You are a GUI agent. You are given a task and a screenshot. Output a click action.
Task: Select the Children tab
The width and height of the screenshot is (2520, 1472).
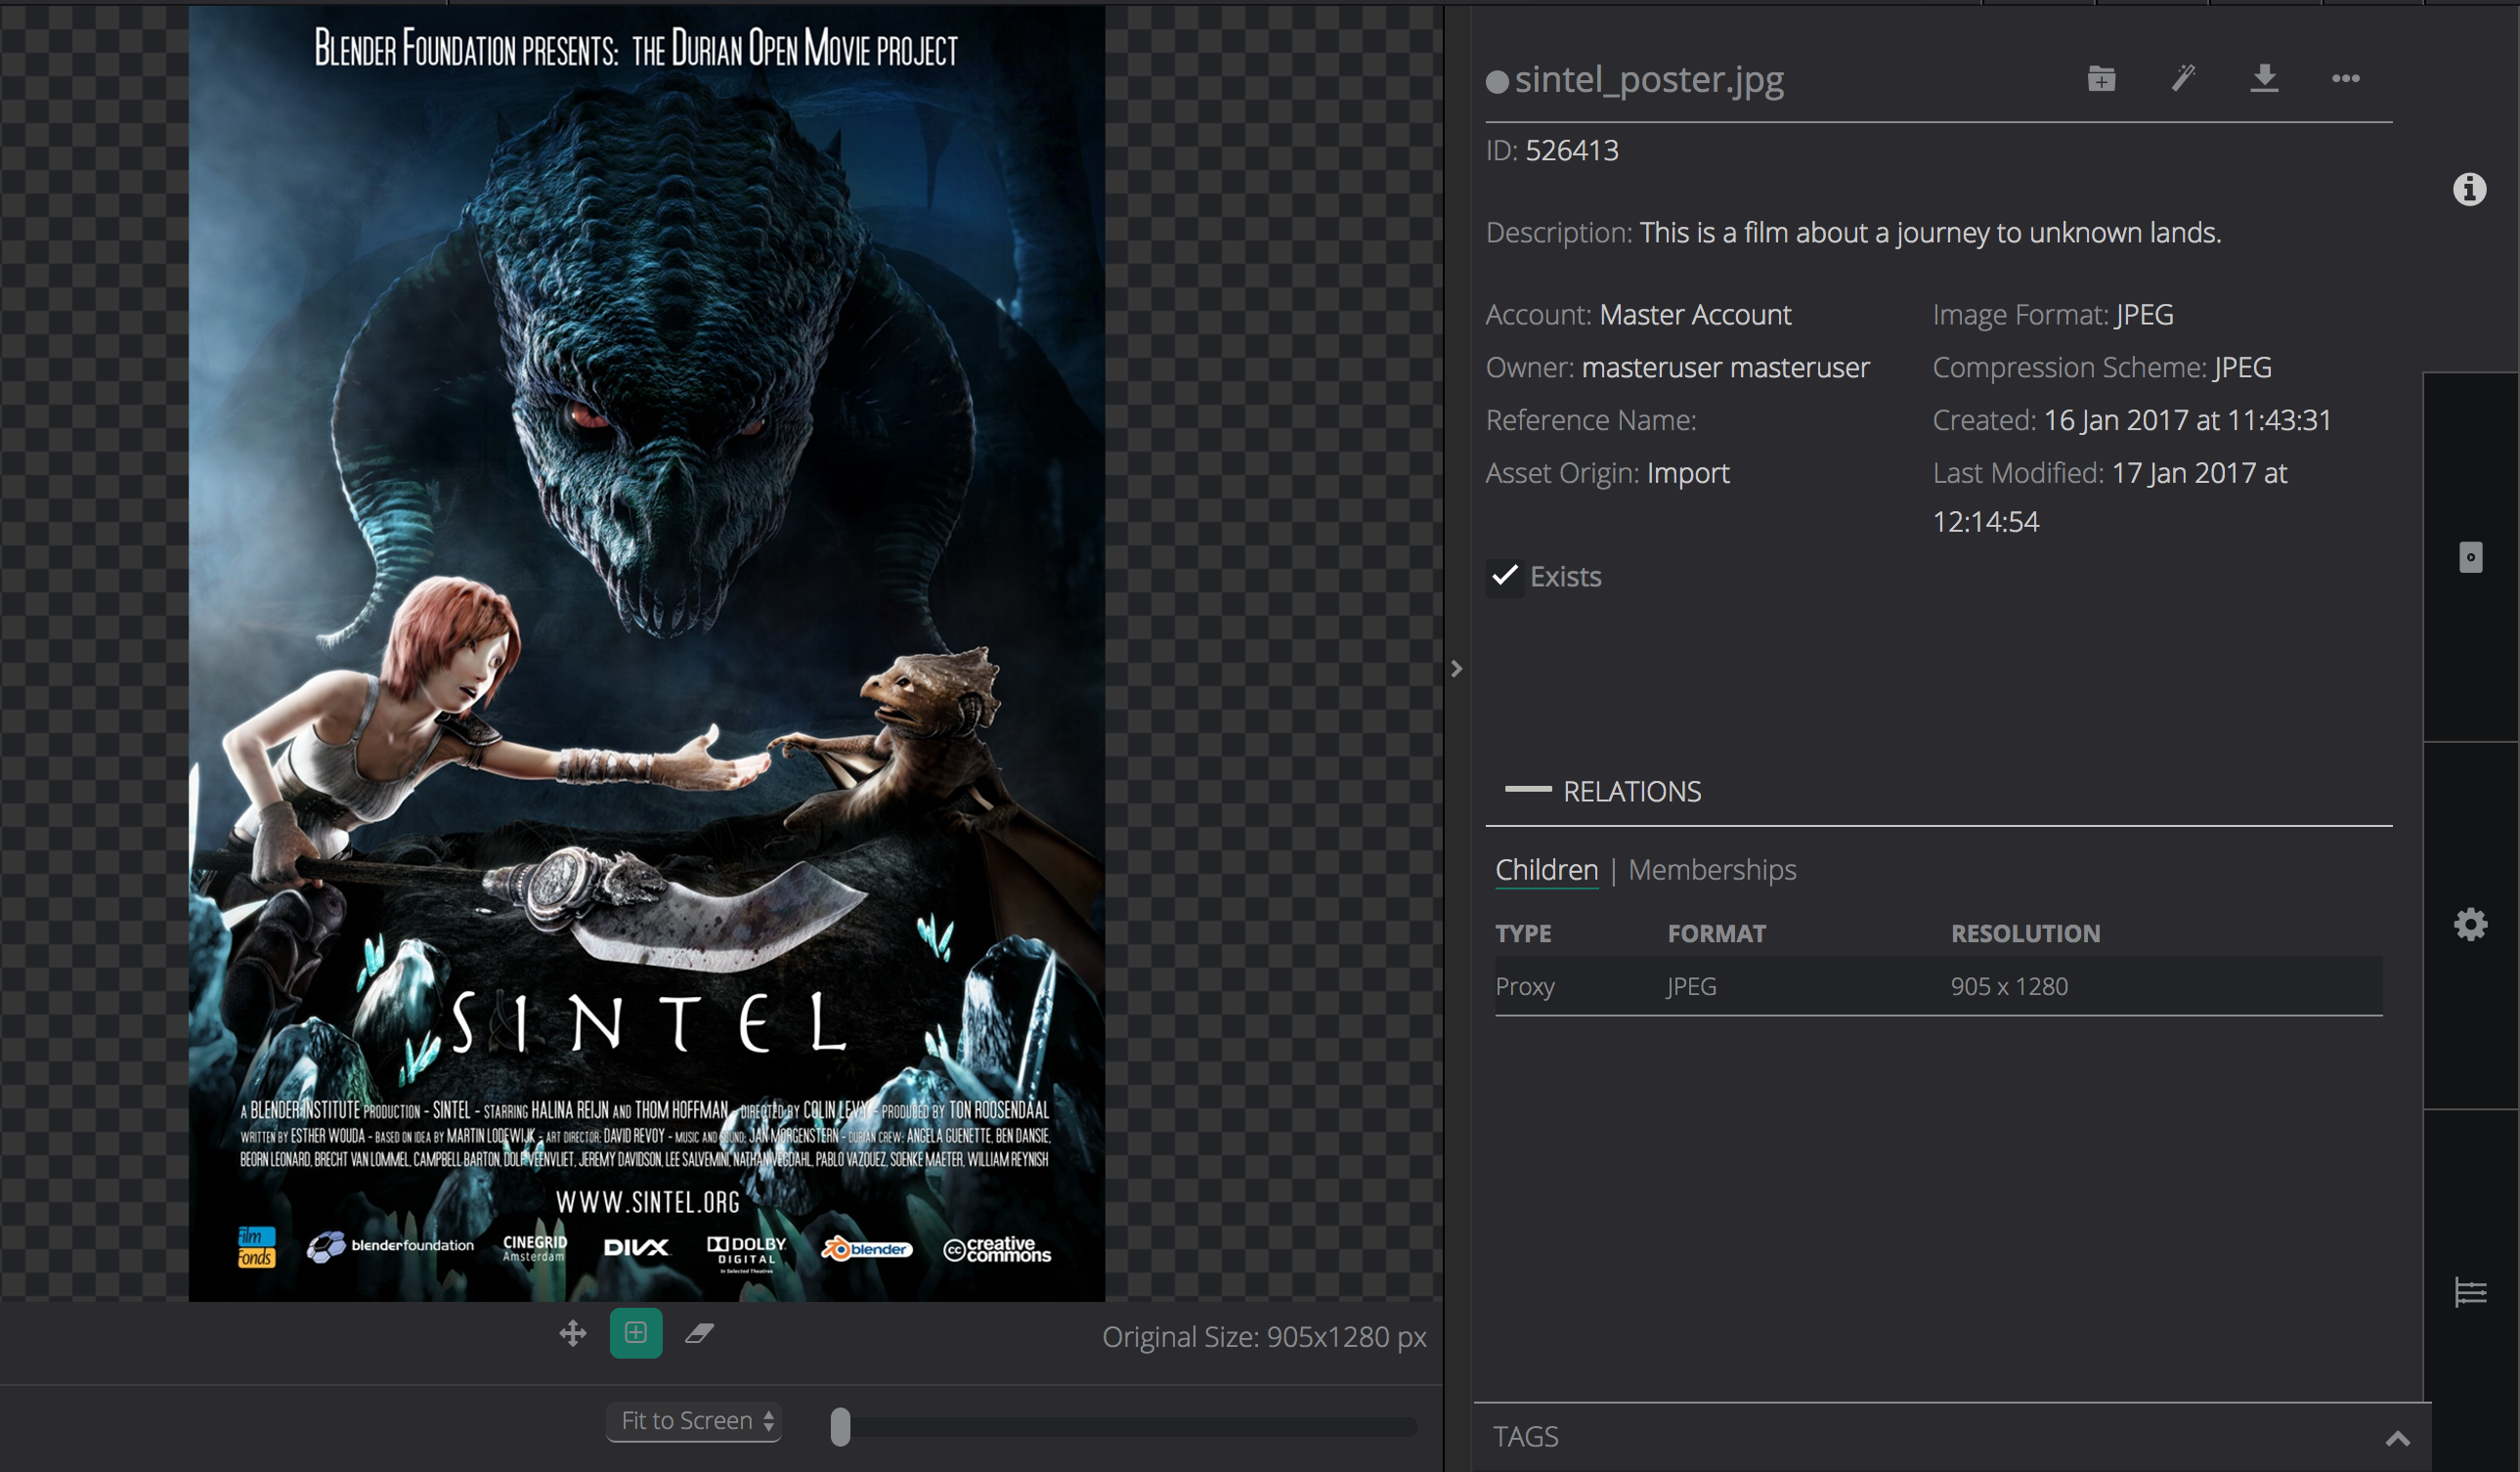(1546, 870)
